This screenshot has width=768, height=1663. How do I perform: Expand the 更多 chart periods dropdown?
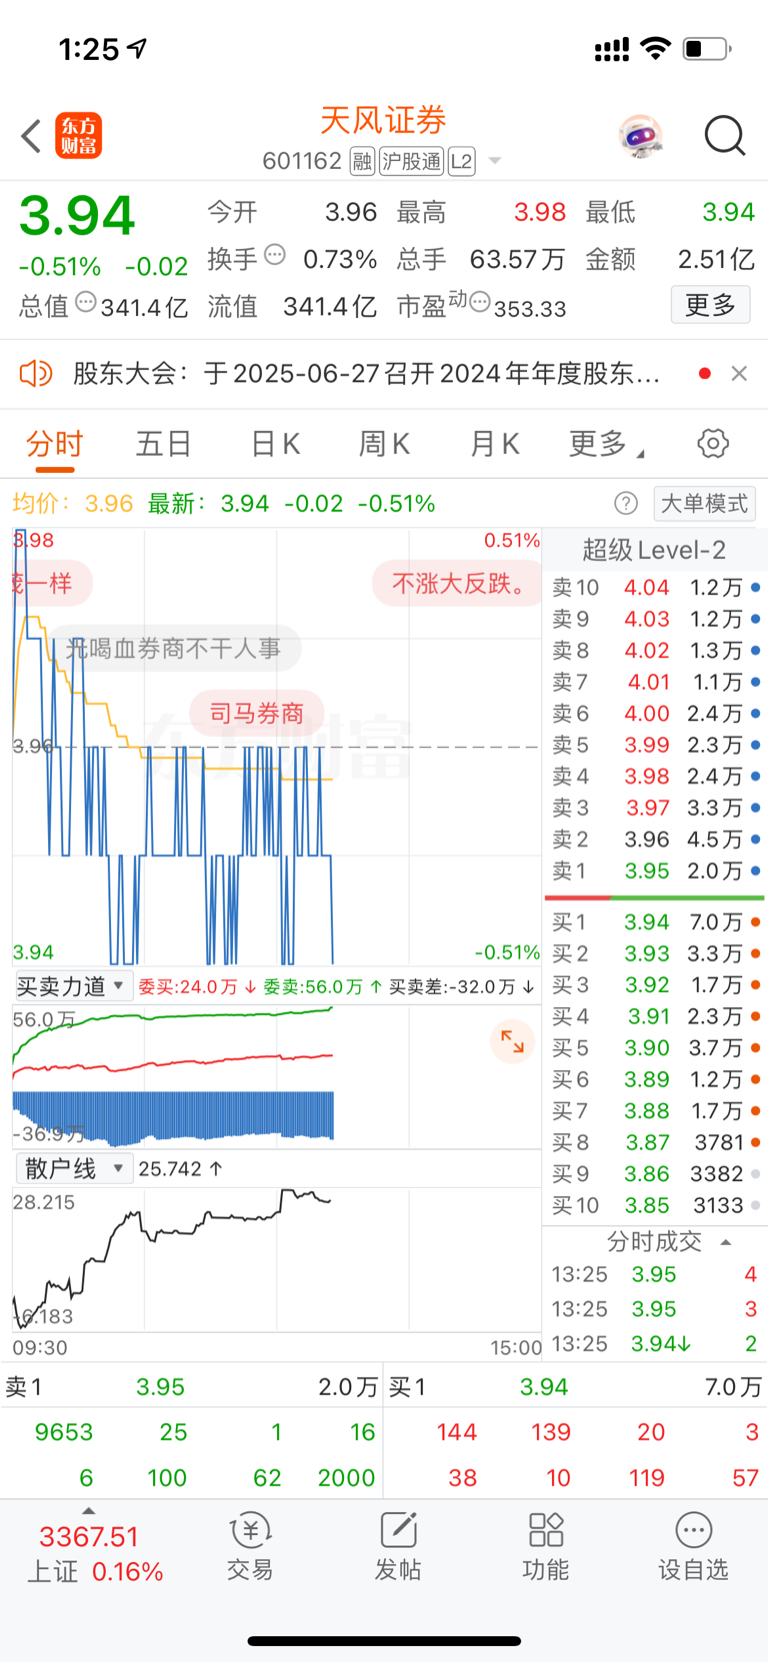click(x=606, y=443)
